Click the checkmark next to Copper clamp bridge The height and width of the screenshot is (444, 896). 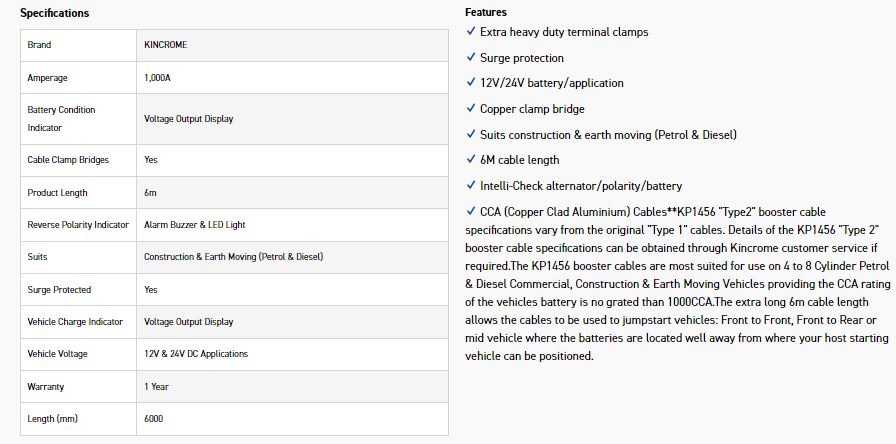pyautogui.click(x=471, y=109)
